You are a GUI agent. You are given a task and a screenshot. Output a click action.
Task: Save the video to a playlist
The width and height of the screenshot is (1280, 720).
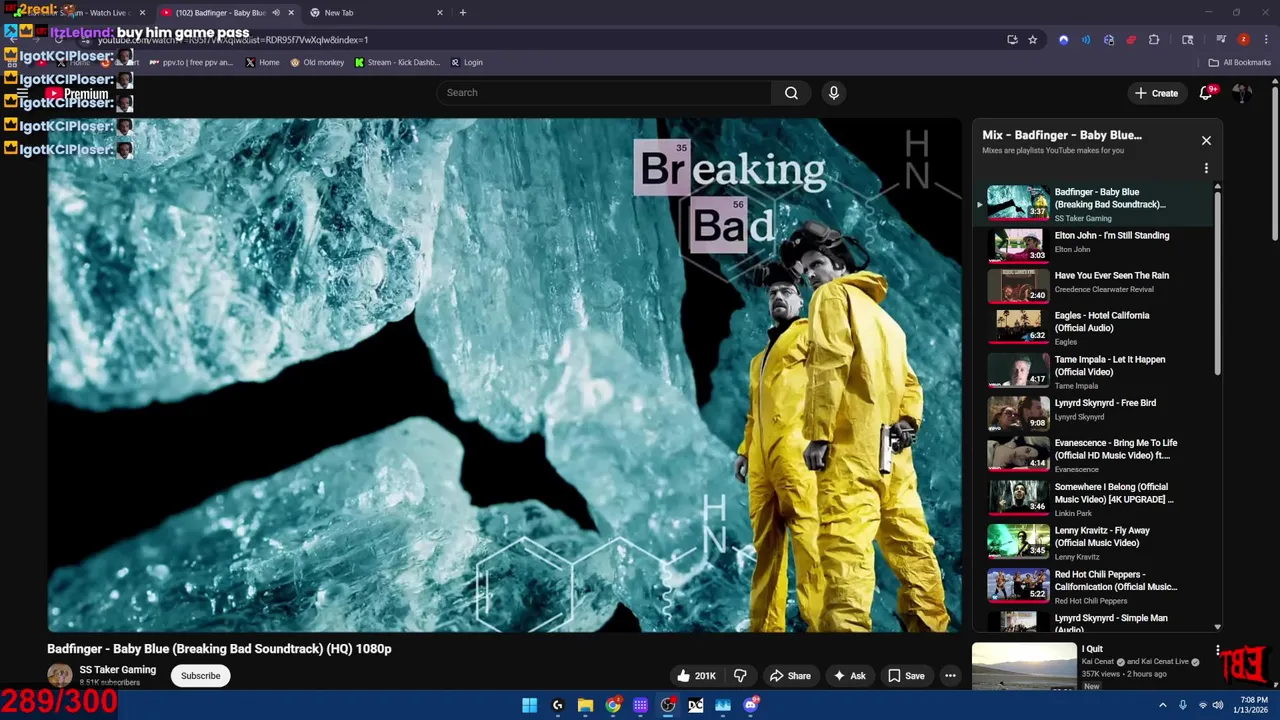click(x=906, y=676)
